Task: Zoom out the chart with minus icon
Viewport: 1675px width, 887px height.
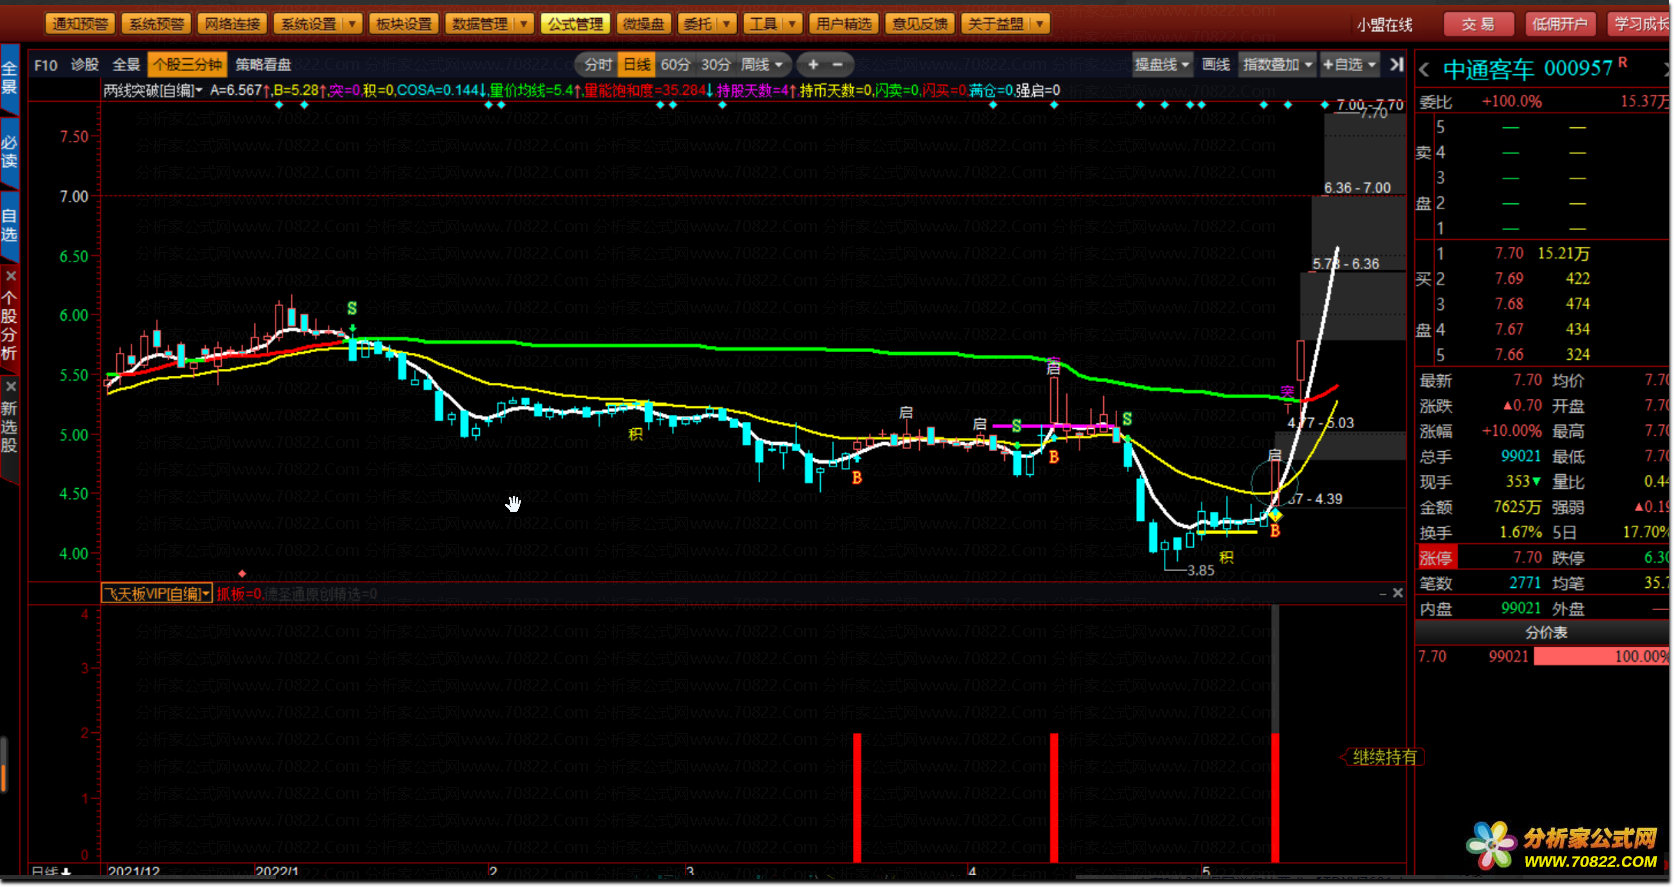Action: tap(838, 65)
